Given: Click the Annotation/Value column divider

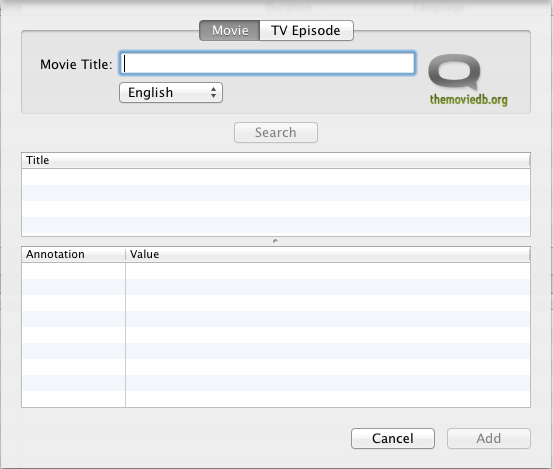Looking at the screenshot, I should click(x=125, y=254).
